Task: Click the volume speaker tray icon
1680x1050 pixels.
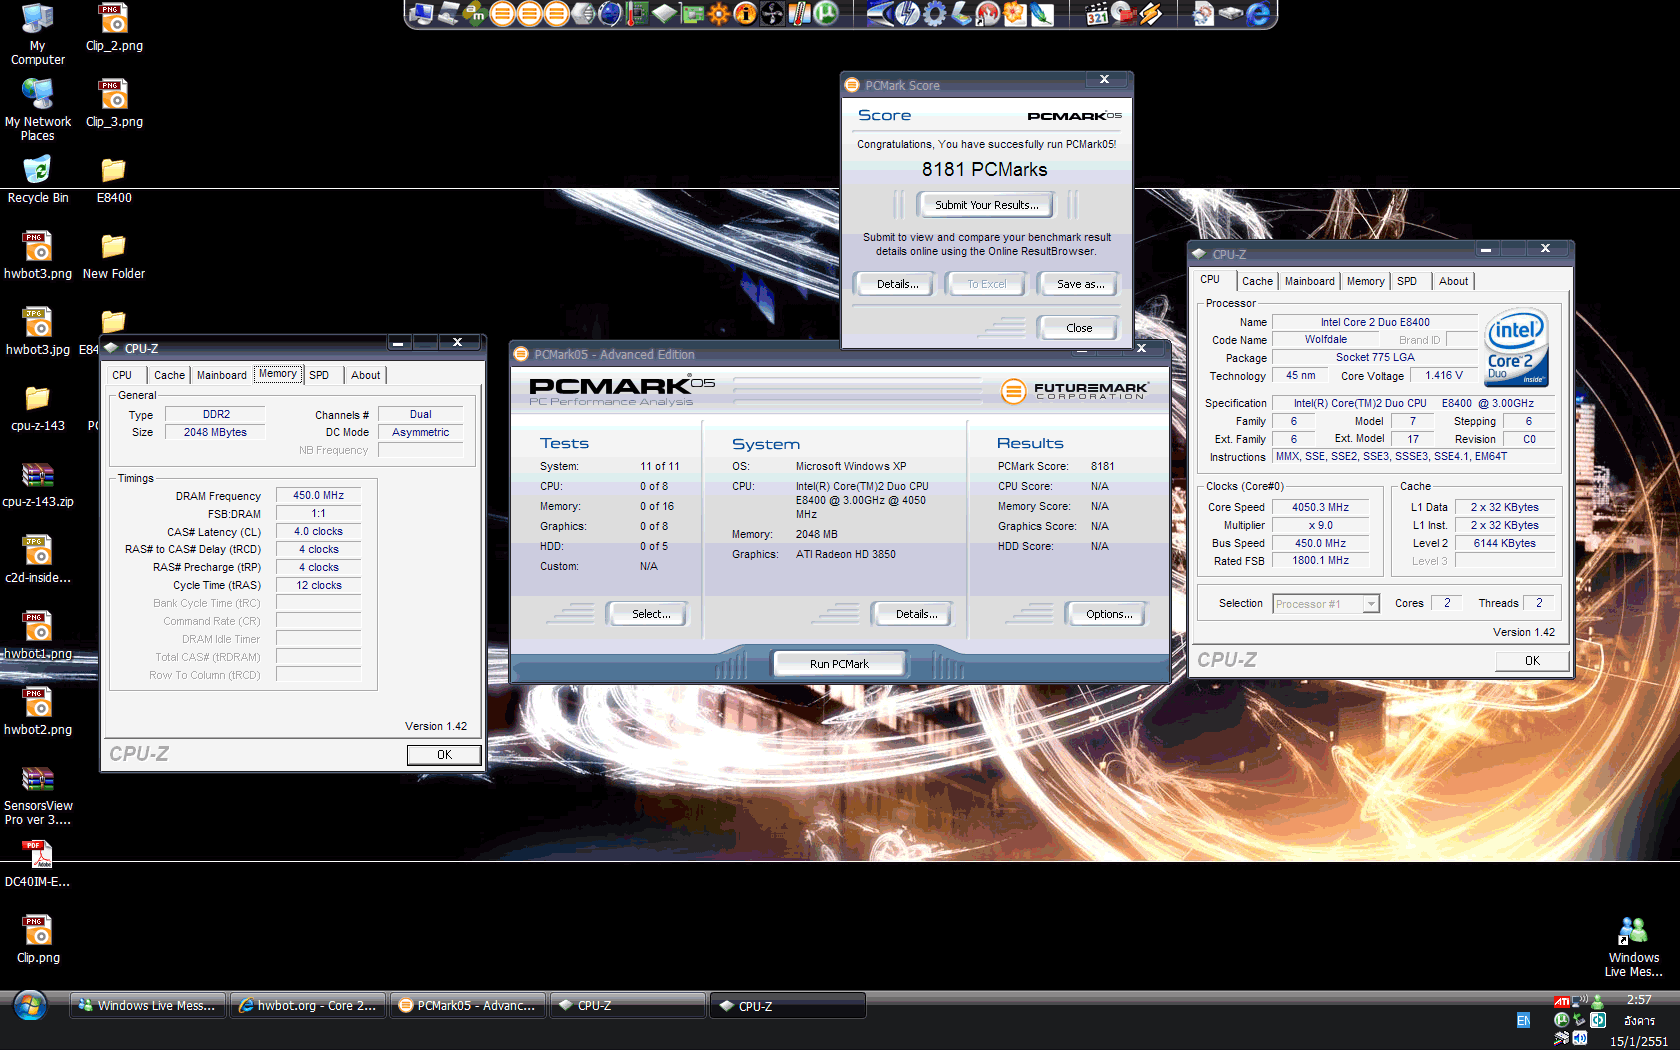Action: [x=1580, y=1038]
